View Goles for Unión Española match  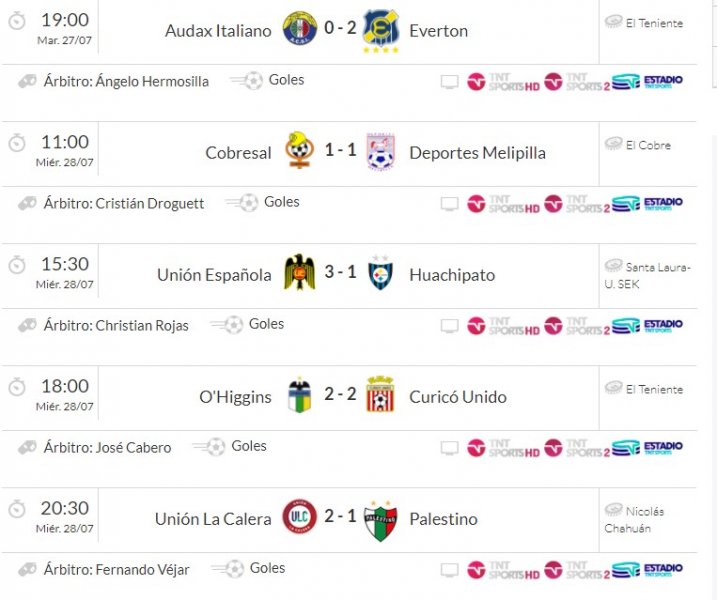266,324
